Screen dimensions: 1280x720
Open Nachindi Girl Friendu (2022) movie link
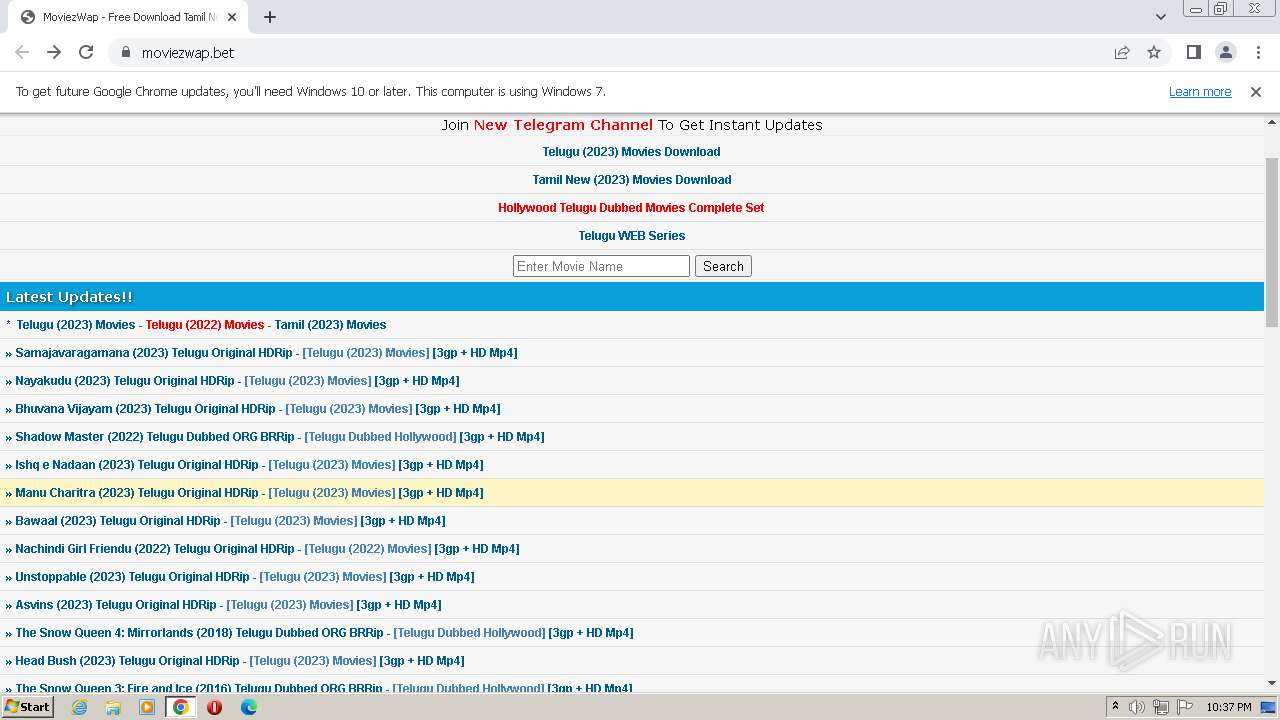155,549
